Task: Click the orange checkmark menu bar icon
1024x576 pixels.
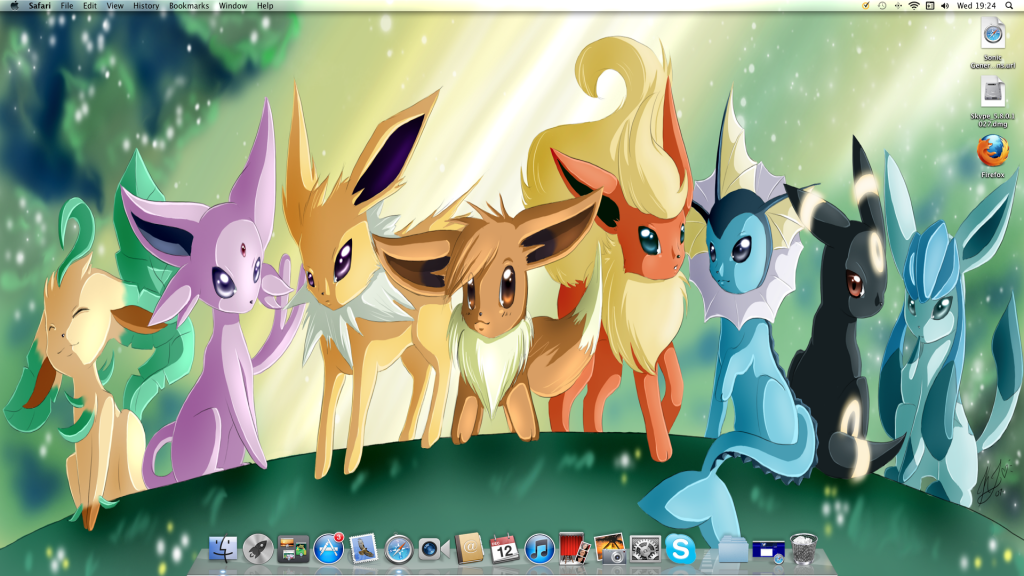Action: [x=866, y=6]
